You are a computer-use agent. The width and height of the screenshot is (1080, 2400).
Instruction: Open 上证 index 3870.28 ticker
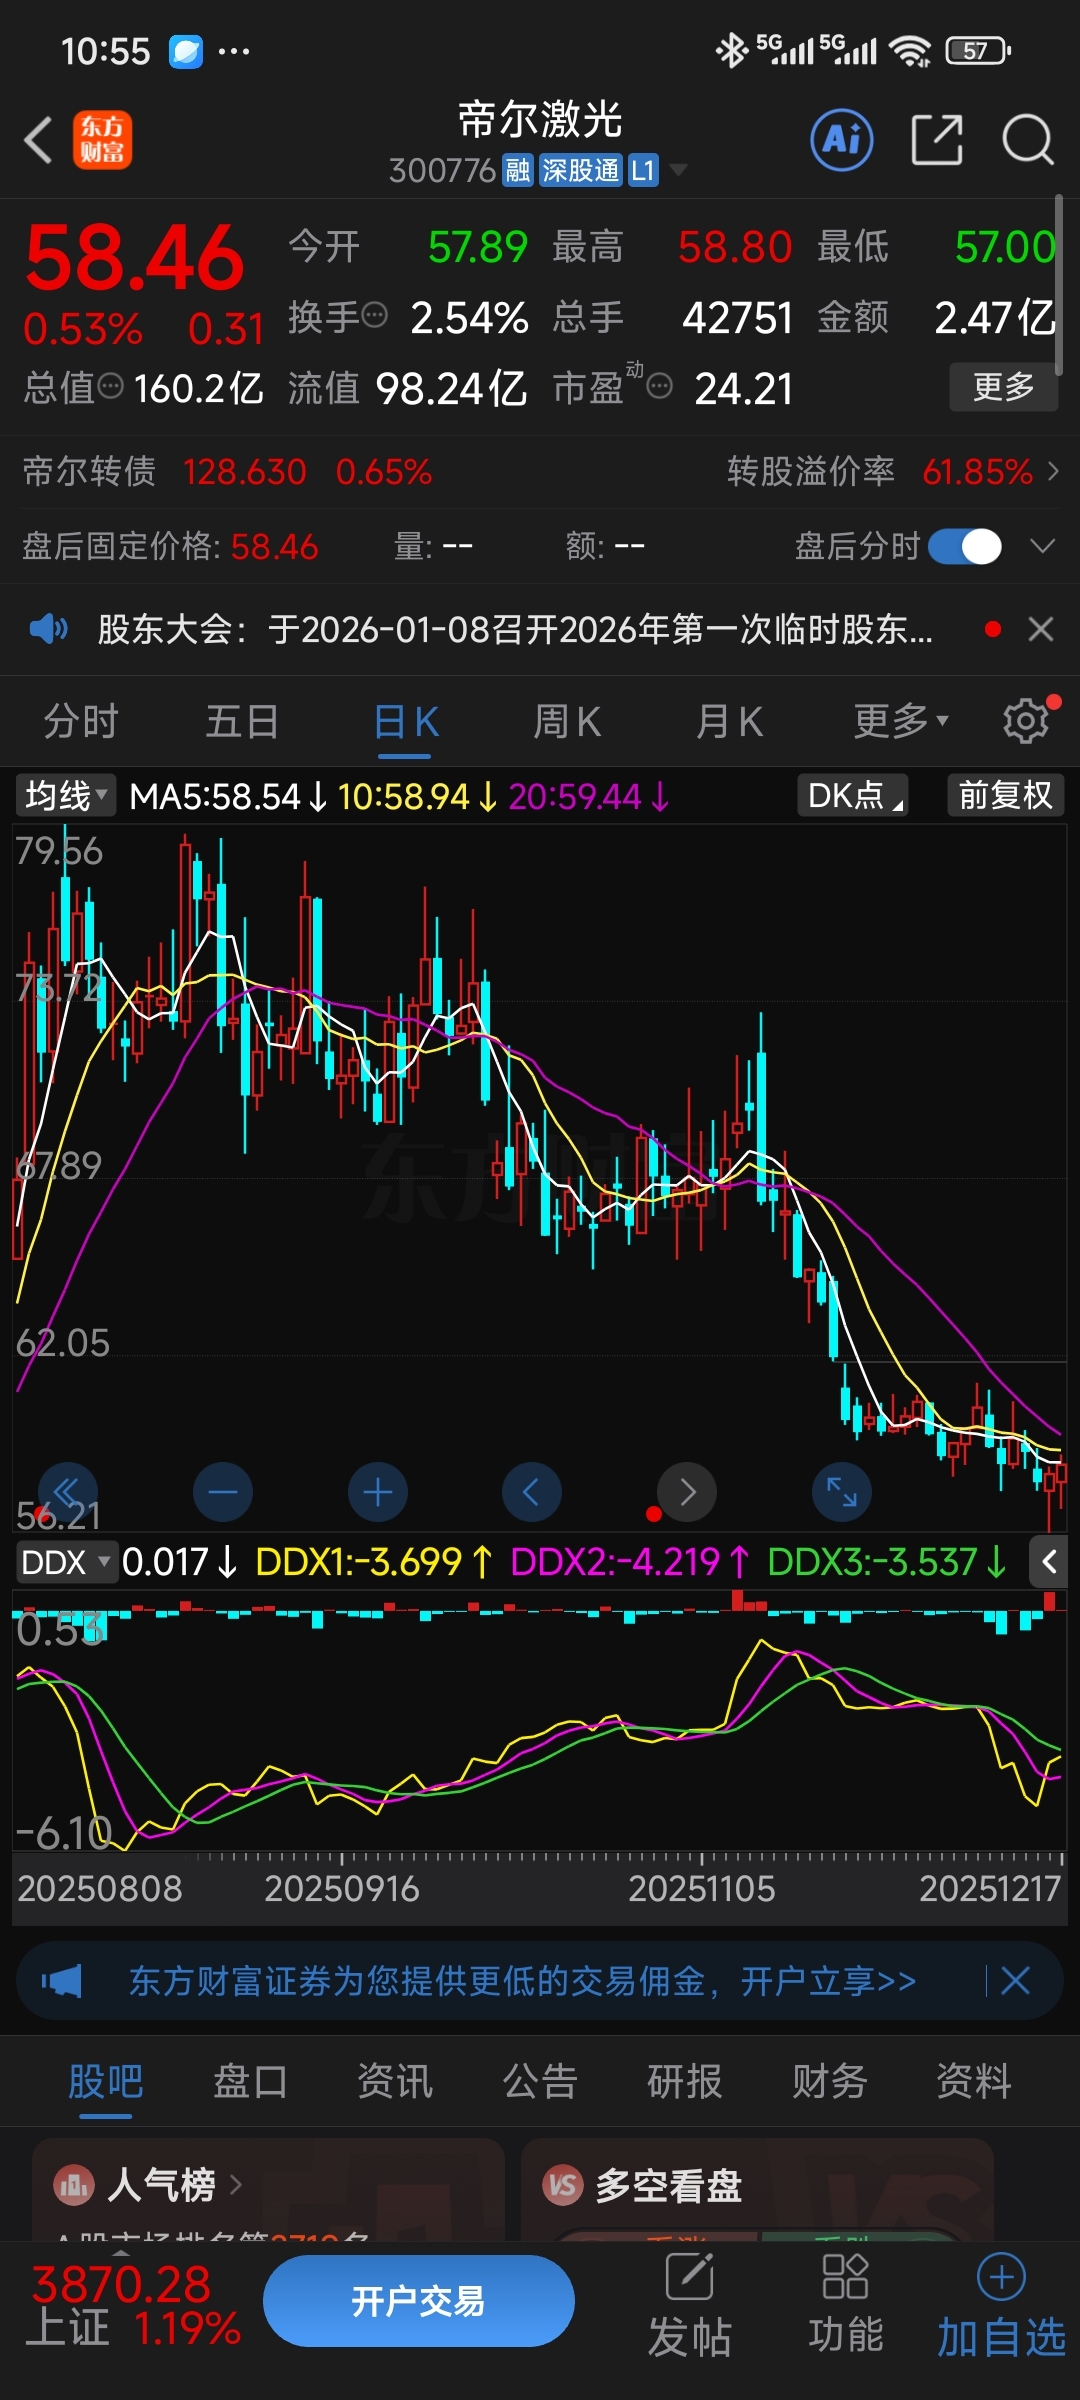[133, 2305]
